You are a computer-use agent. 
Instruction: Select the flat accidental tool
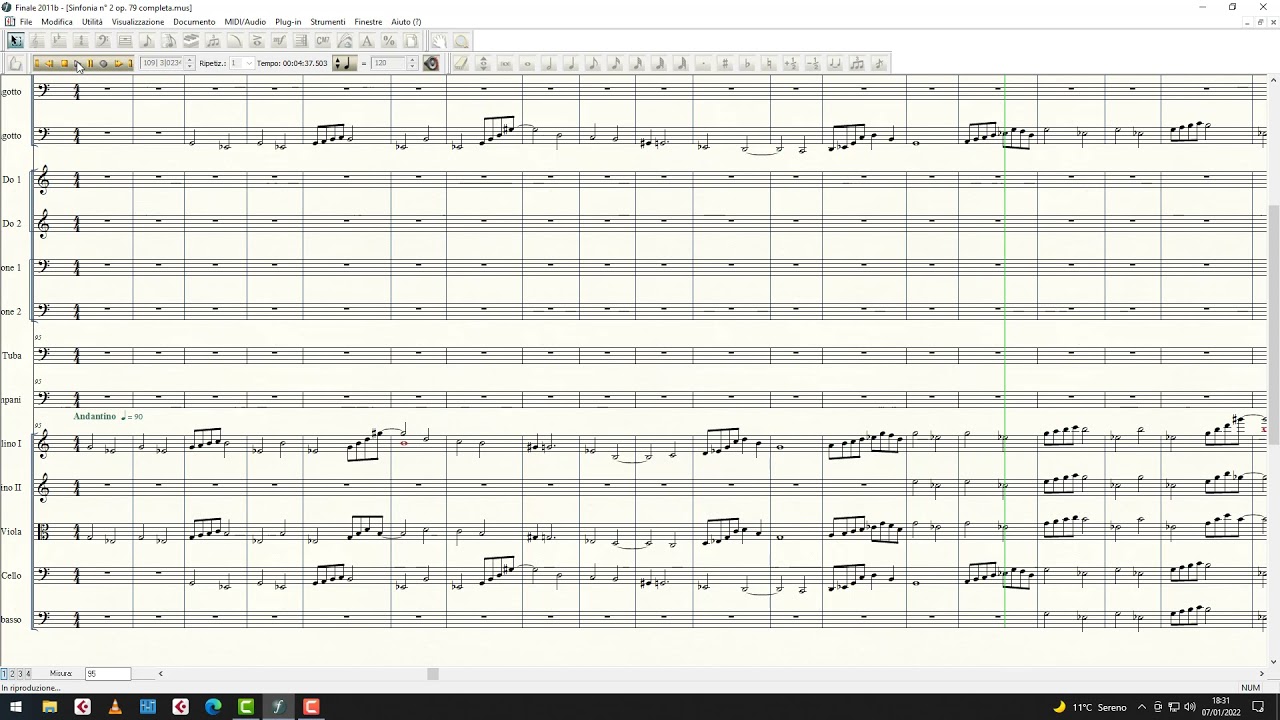click(747, 63)
